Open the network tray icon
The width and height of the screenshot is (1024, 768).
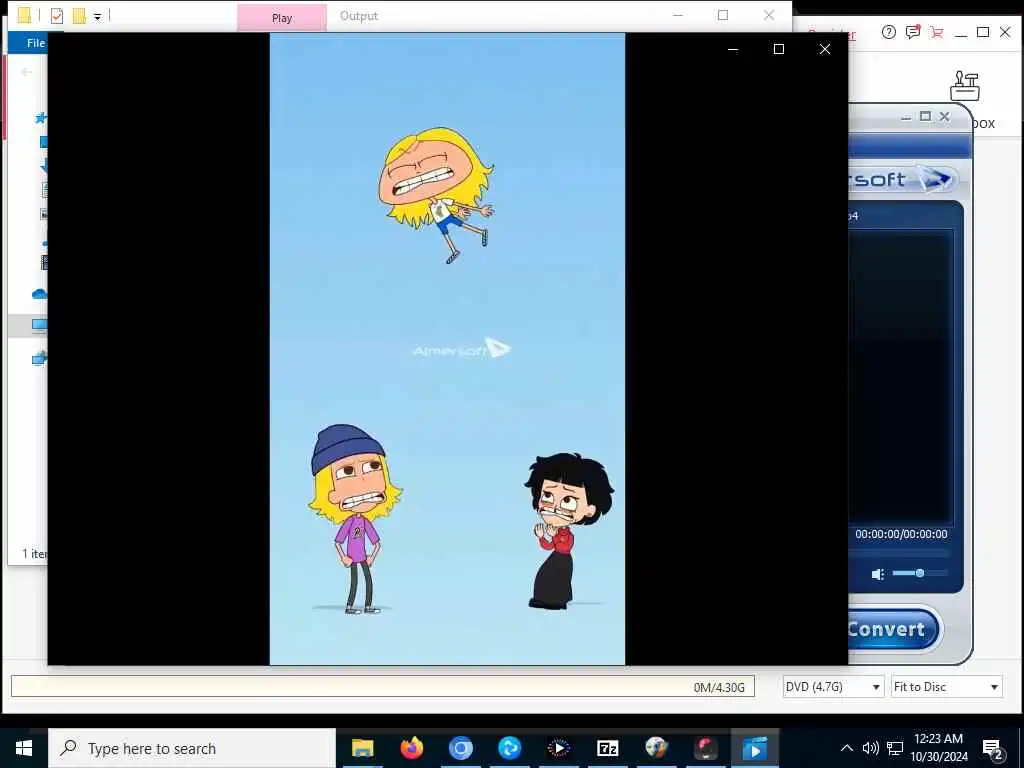point(895,748)
